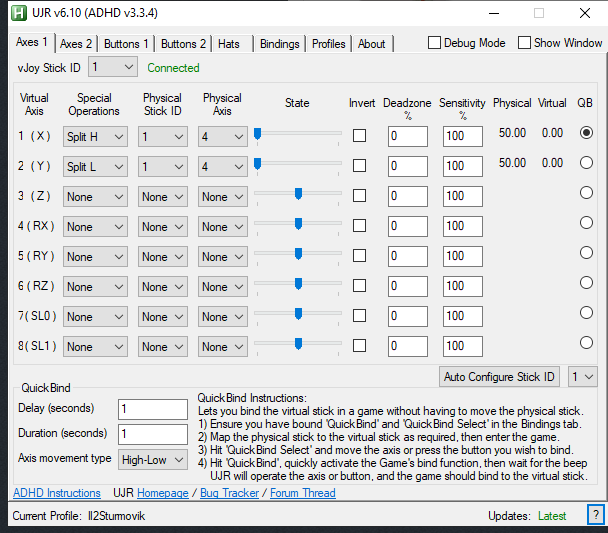
Task: Open the dropdown beside Auto Configure Stick ID
Action: click(x=582, y=376)
